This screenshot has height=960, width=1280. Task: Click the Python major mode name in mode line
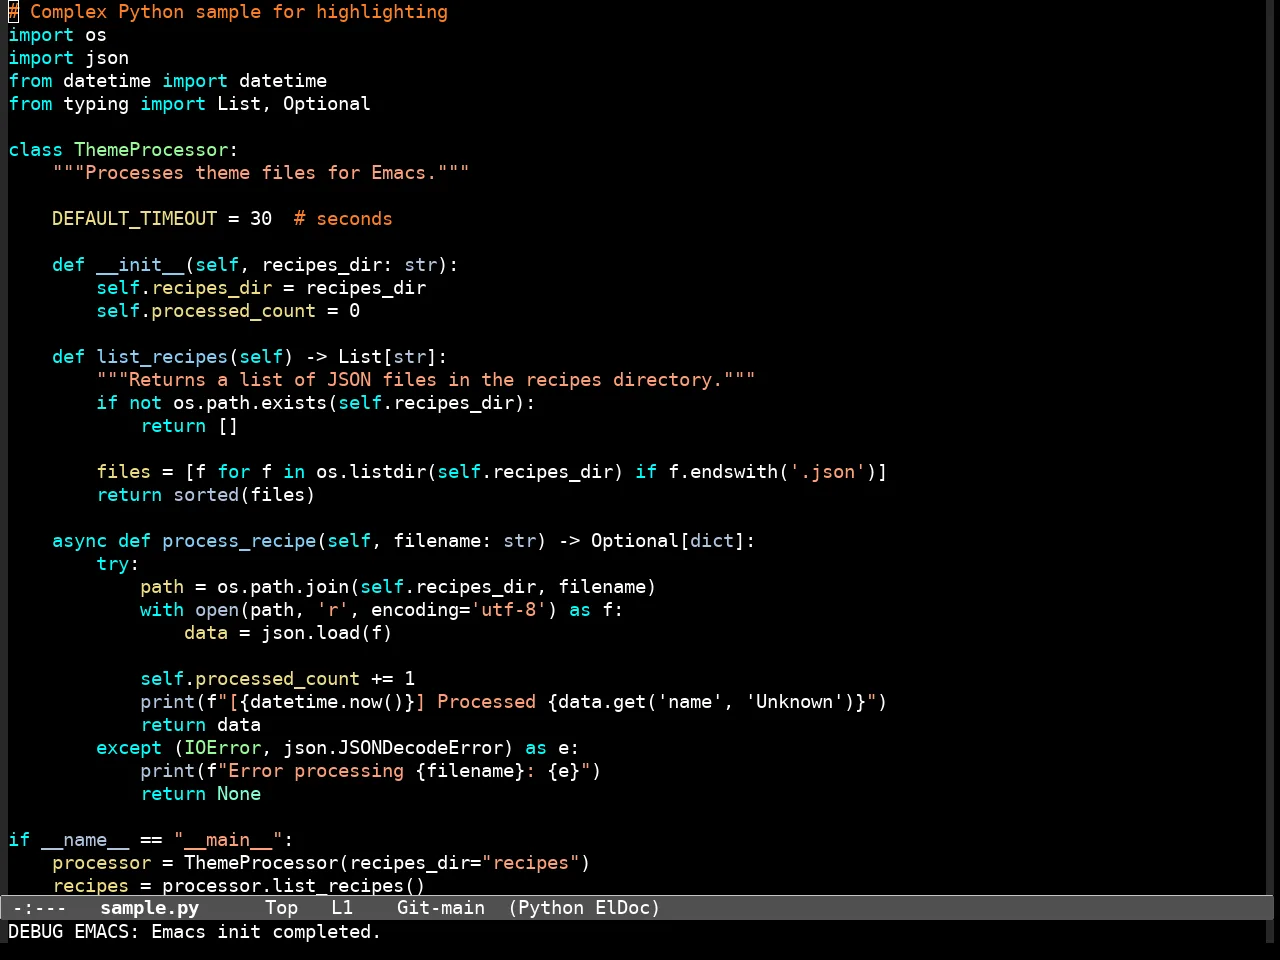pyautogui.click(x=551, y=908)
